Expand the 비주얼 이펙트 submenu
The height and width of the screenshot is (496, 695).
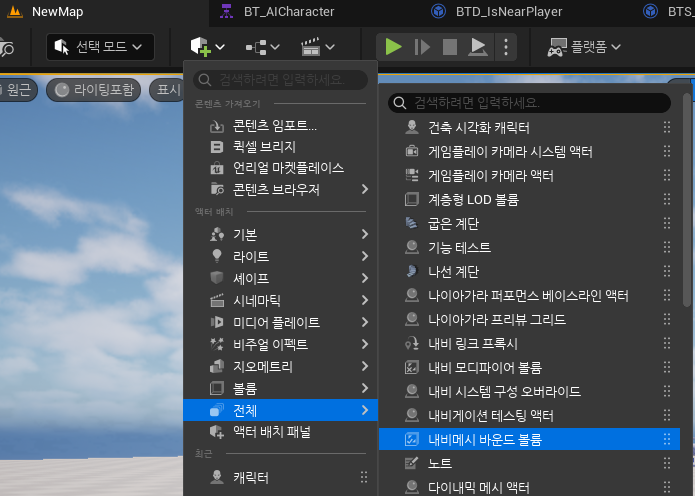point(280,344)
